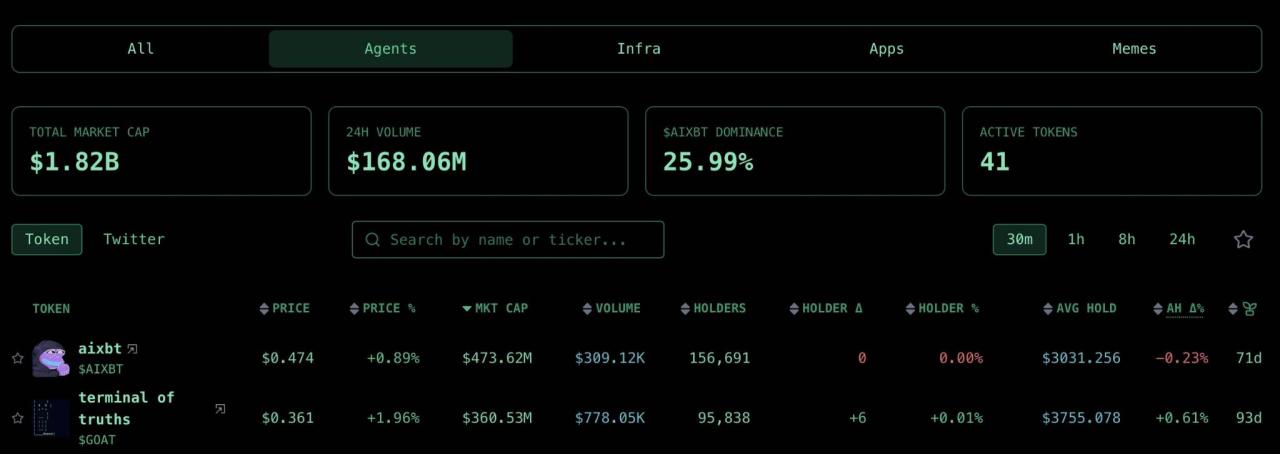Click the favorites star filter icon
1280x454 pixels.
[x=1243, y=240]
